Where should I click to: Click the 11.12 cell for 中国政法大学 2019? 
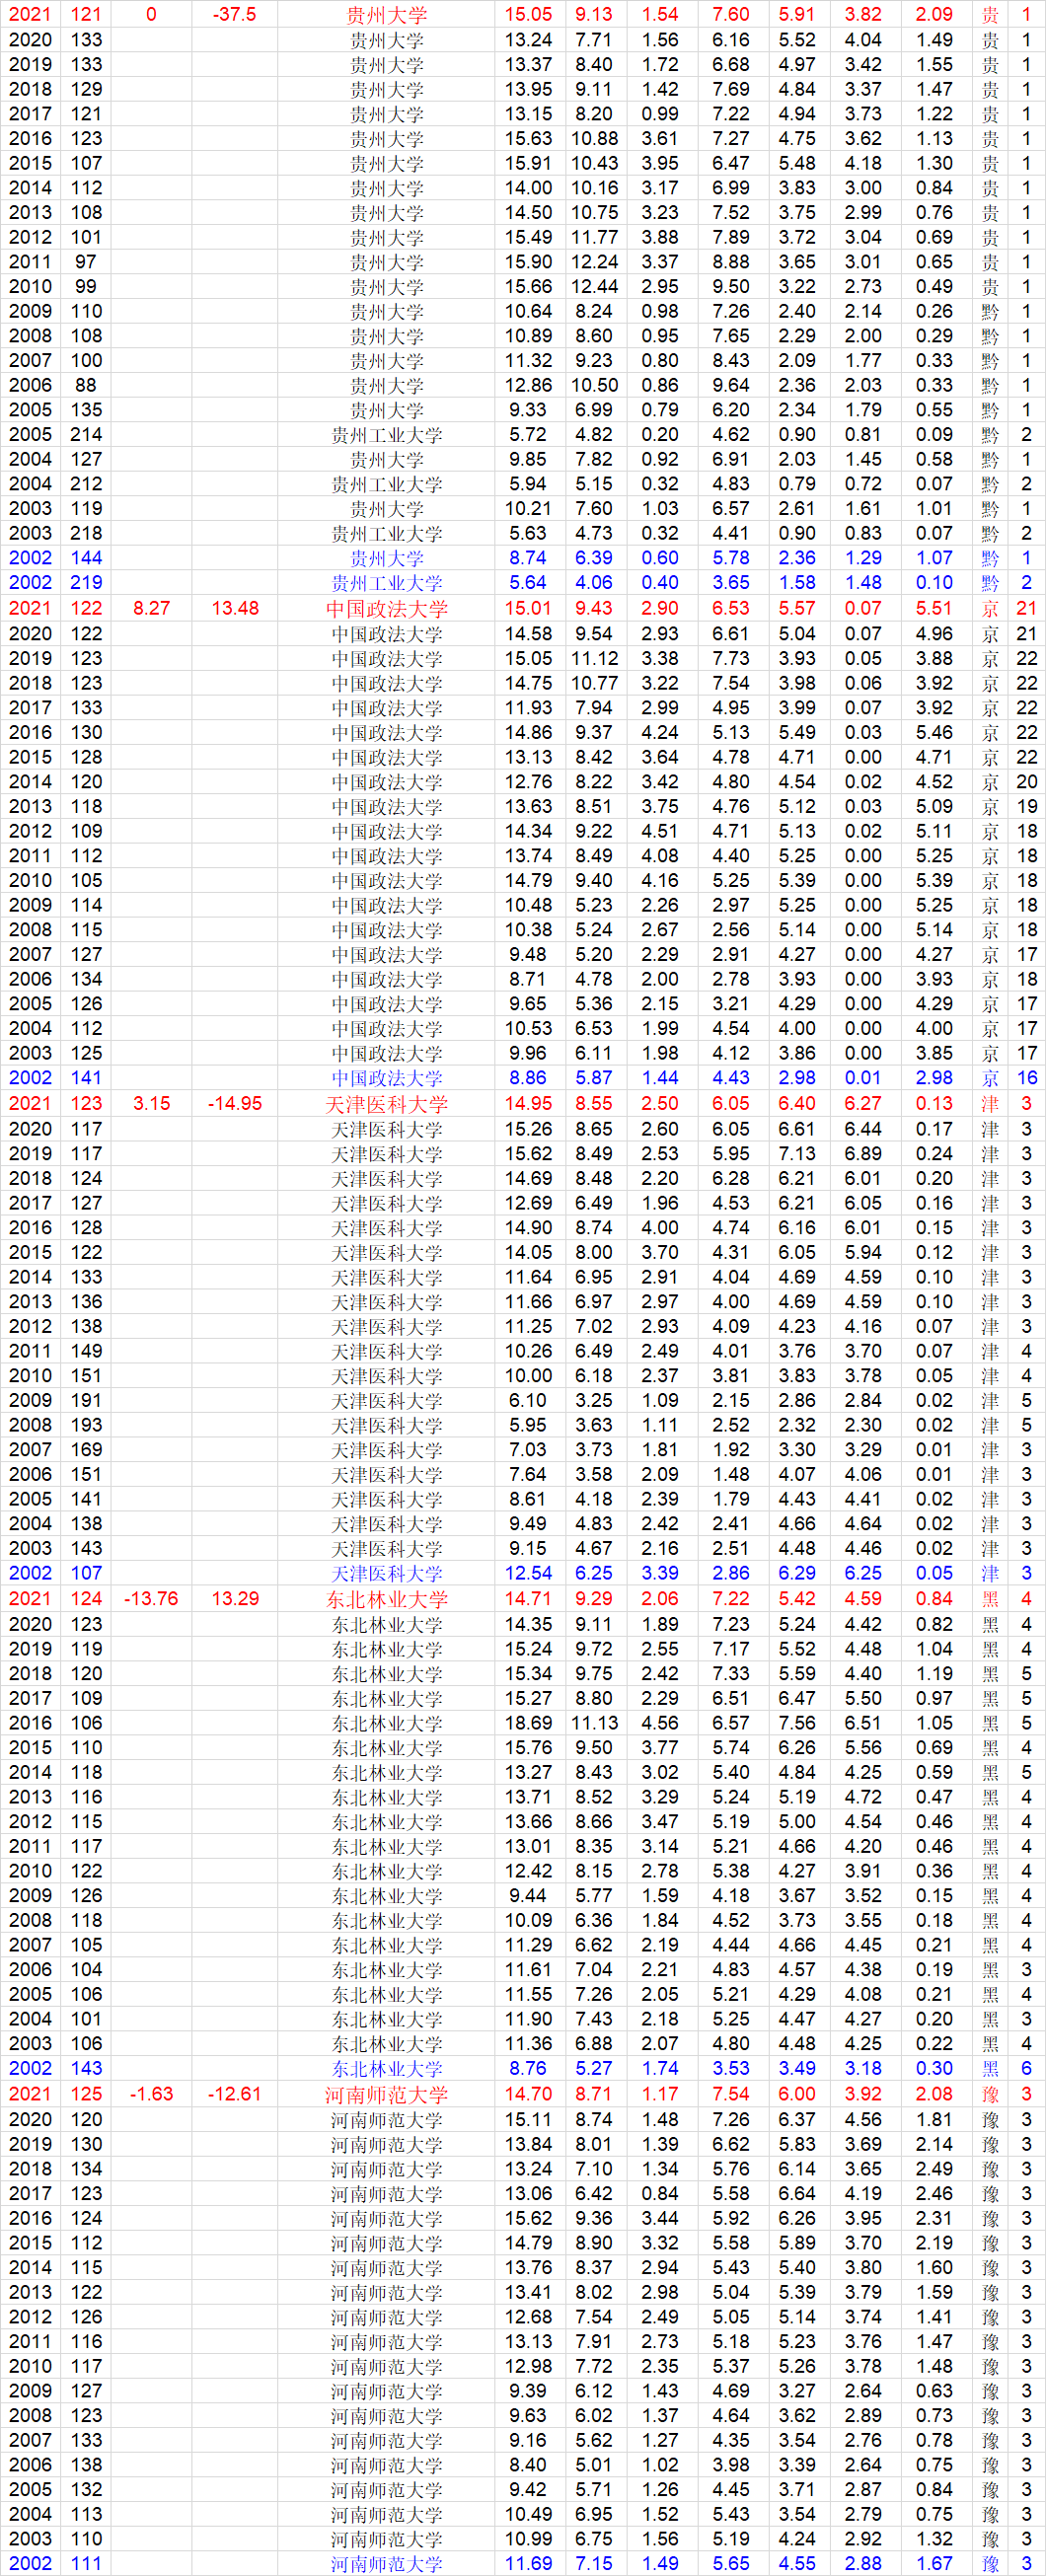tap(594, 658)
